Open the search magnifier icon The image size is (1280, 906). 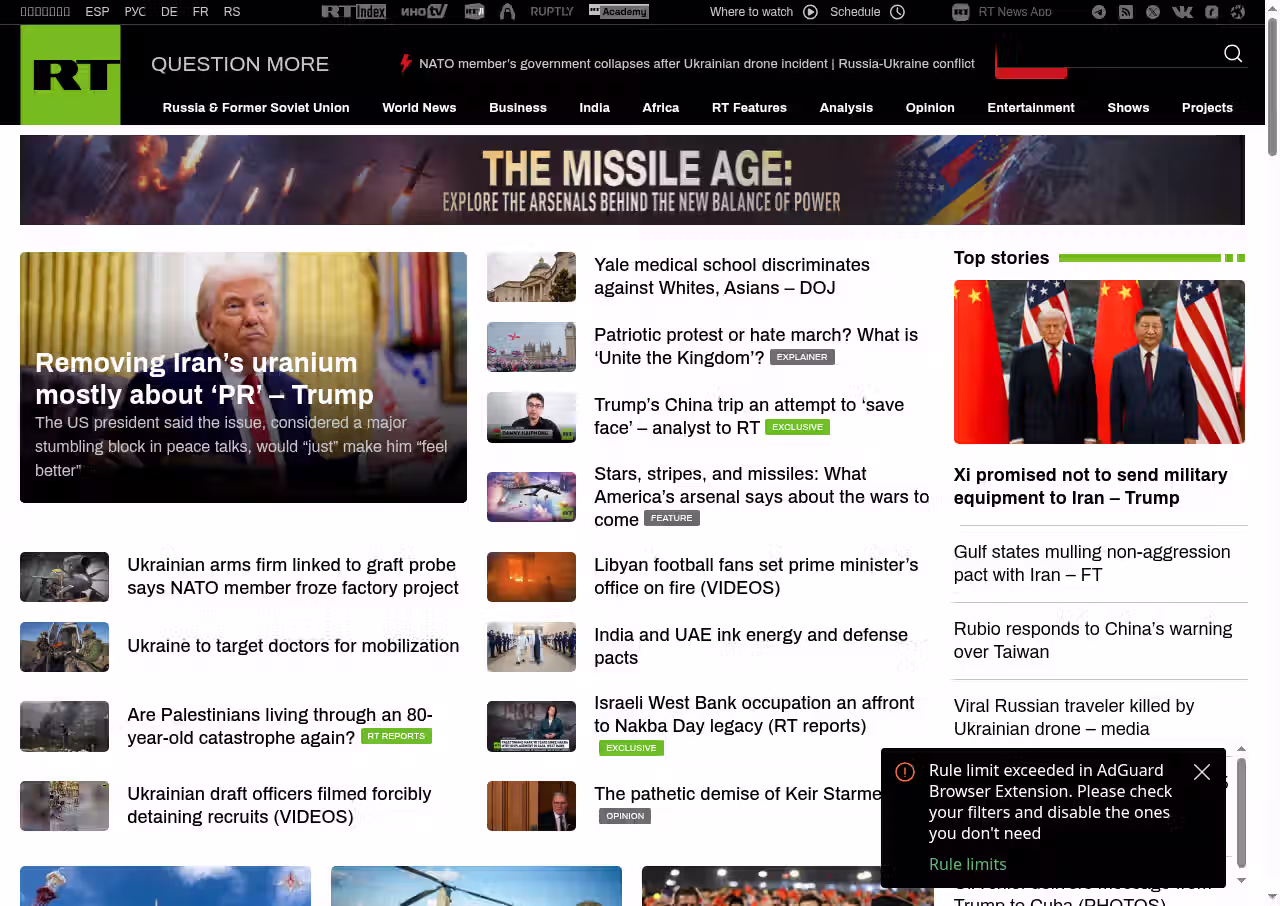(1233, 54)
